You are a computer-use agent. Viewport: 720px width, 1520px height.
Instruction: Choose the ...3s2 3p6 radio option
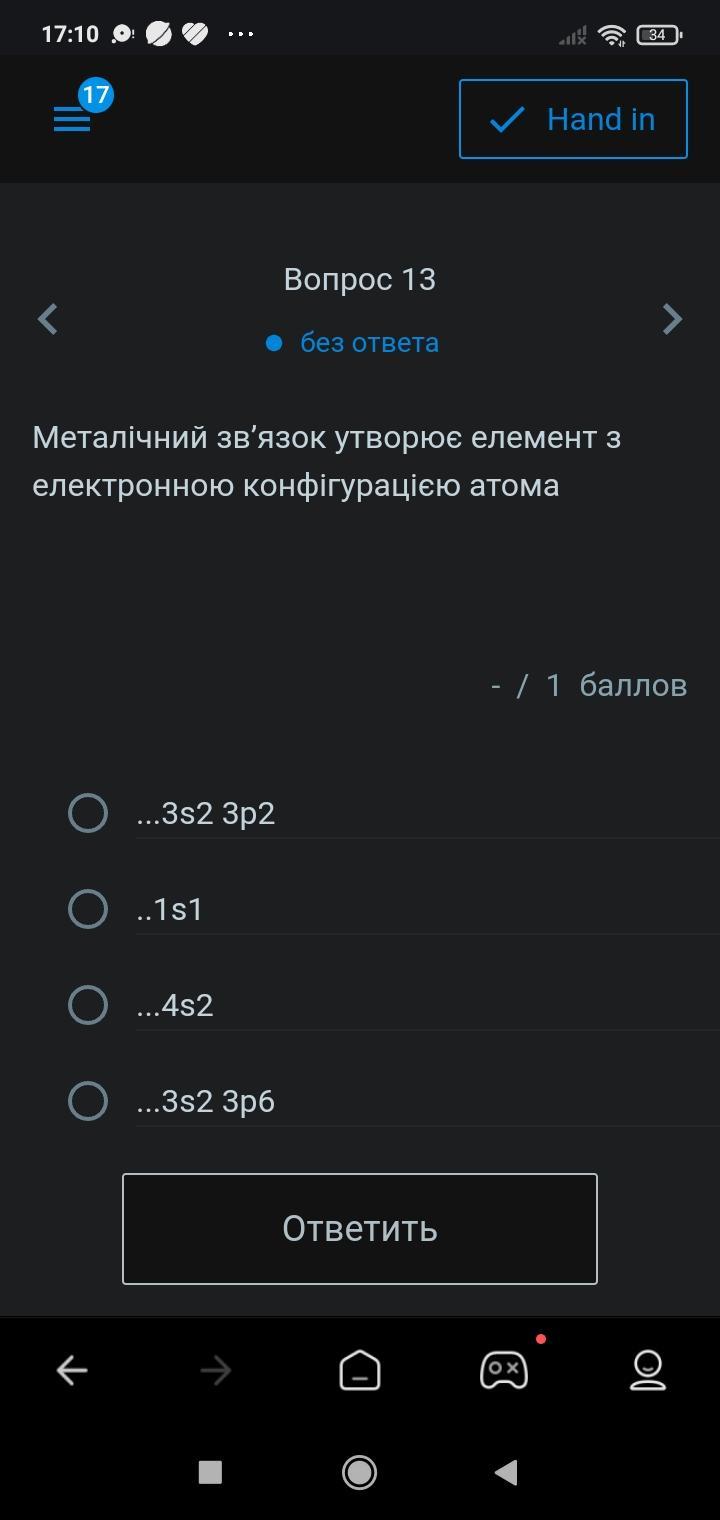pos(88,1101)
